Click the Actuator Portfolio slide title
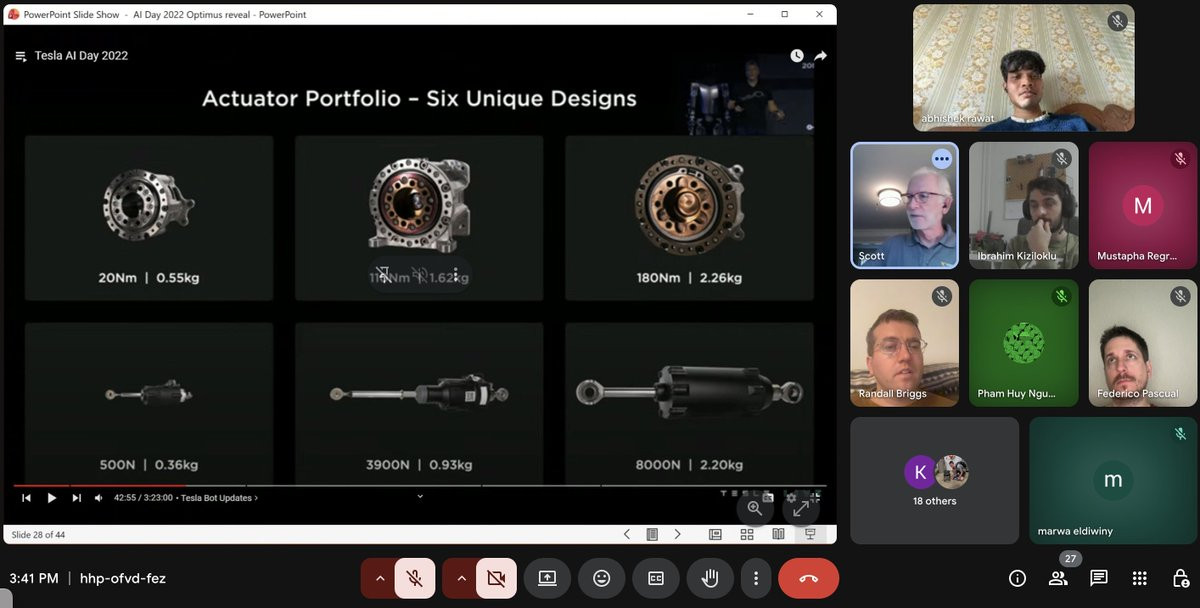 click(x=419, y=99)
